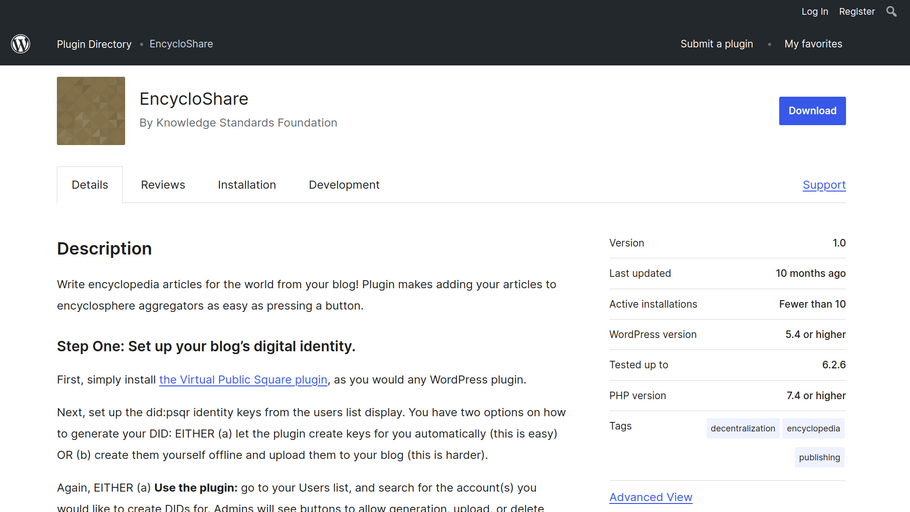Click the 'Tested up to' label
Image resolution: width=910 pixels, height=512 pixels.
(639, 365)
